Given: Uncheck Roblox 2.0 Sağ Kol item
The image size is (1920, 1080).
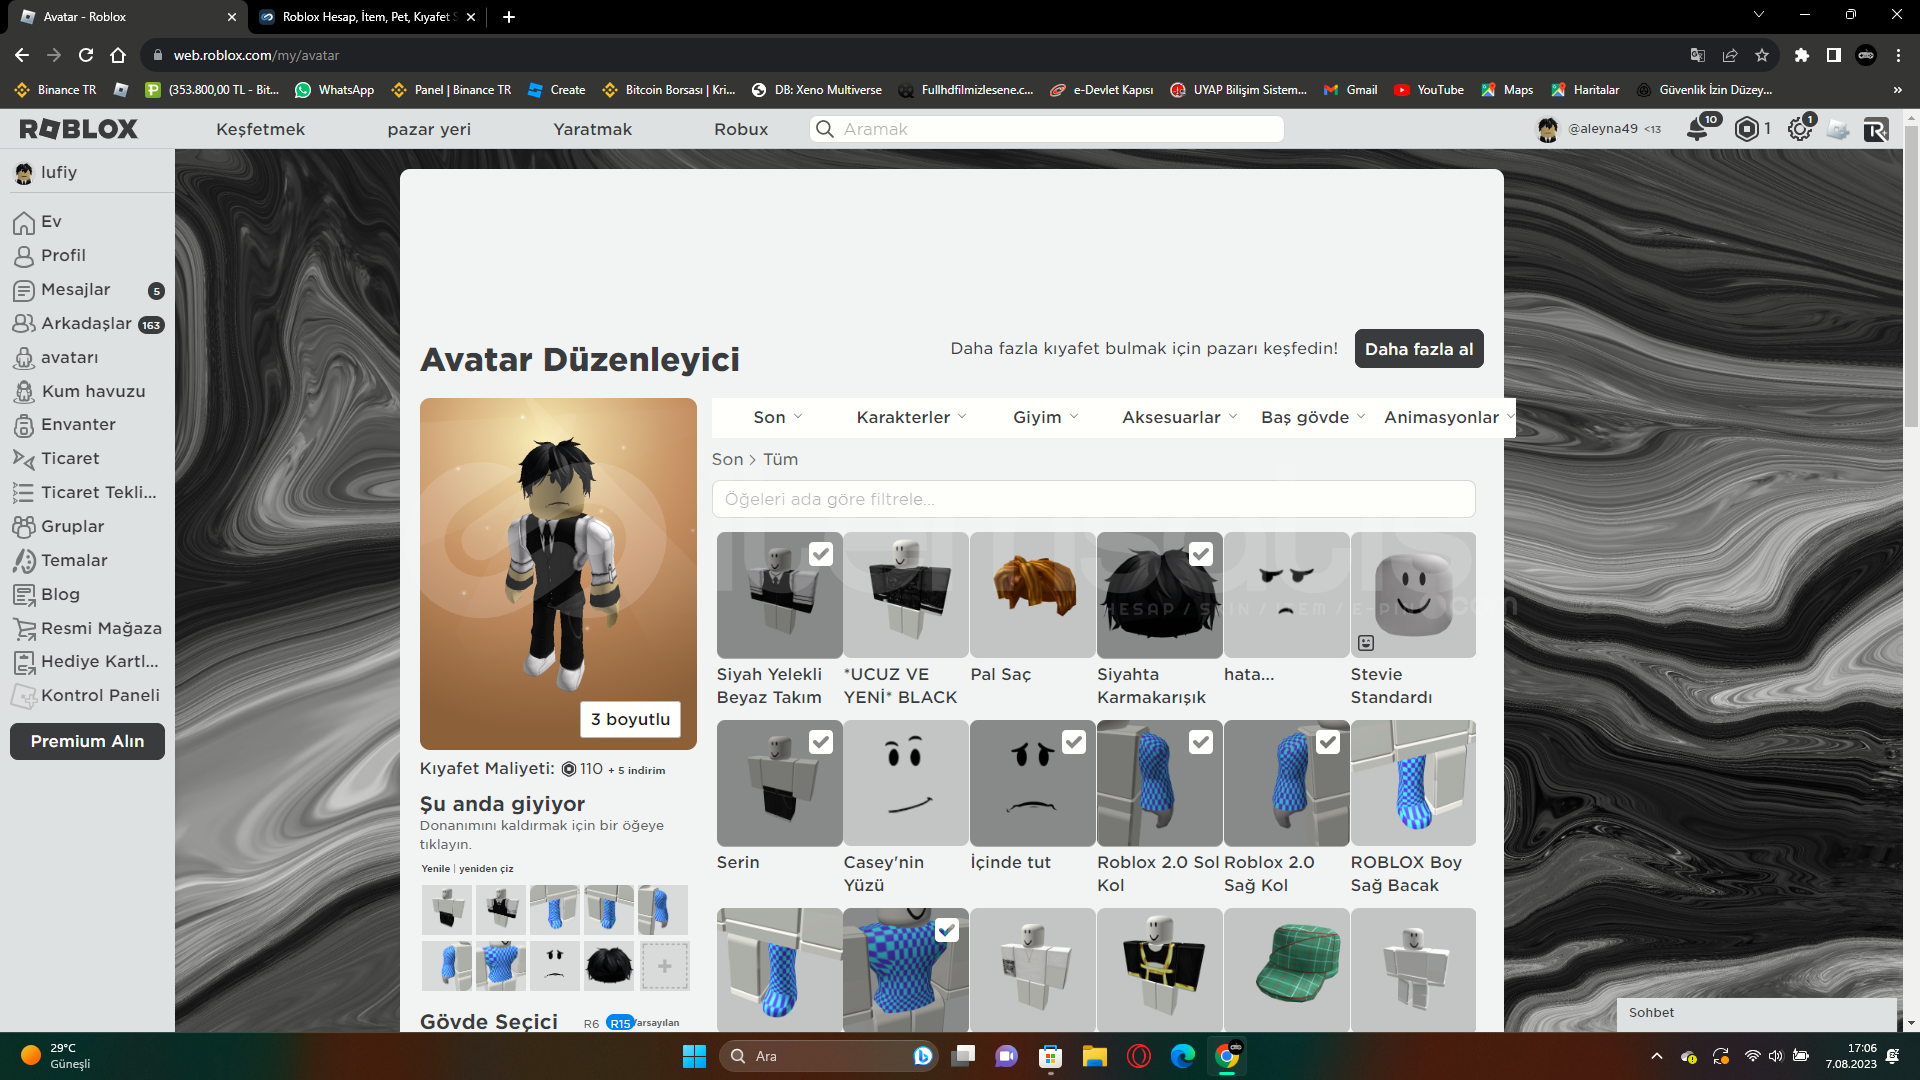Looking at the screenshot, I should pos(1328,742).
